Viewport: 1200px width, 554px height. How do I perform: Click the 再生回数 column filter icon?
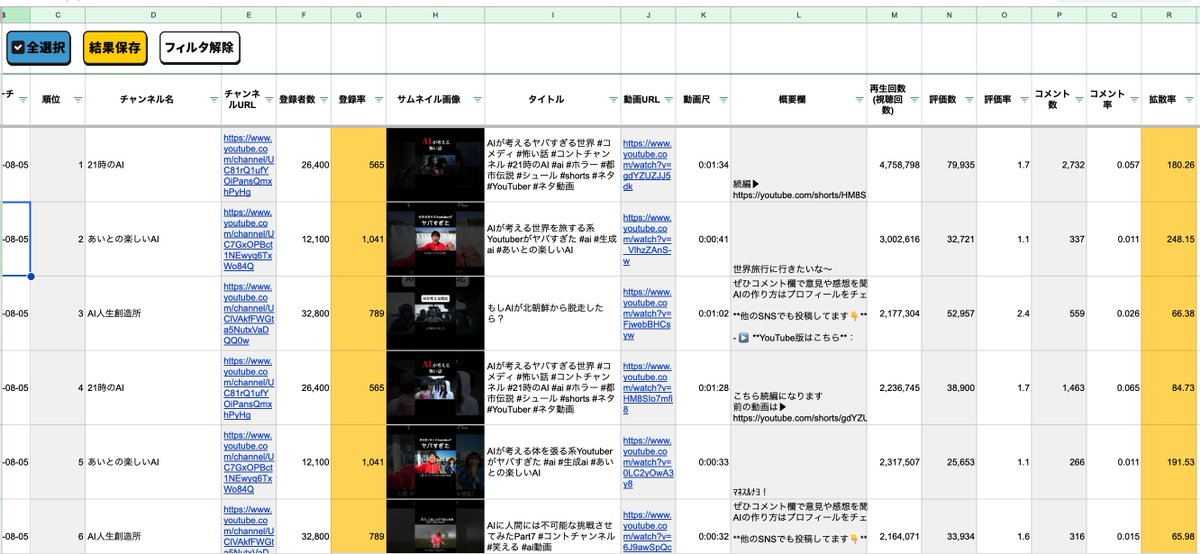click(x=913, y=100)
